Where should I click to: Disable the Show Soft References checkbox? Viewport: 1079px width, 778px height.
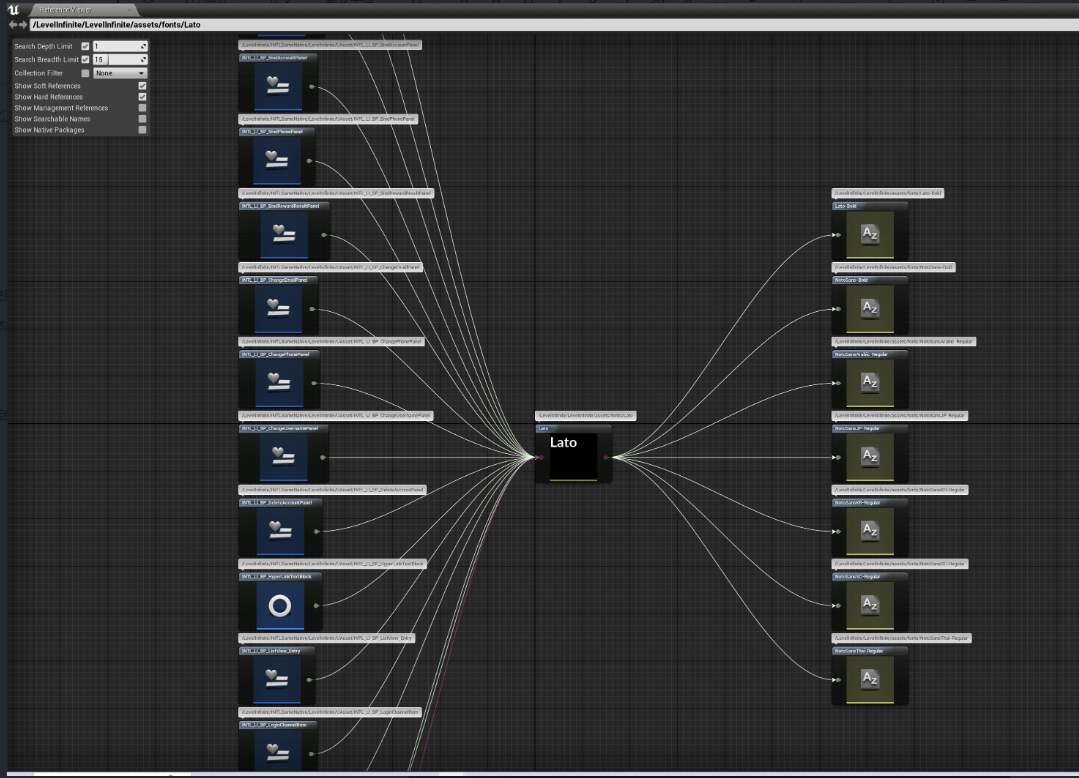click(142, 86)
